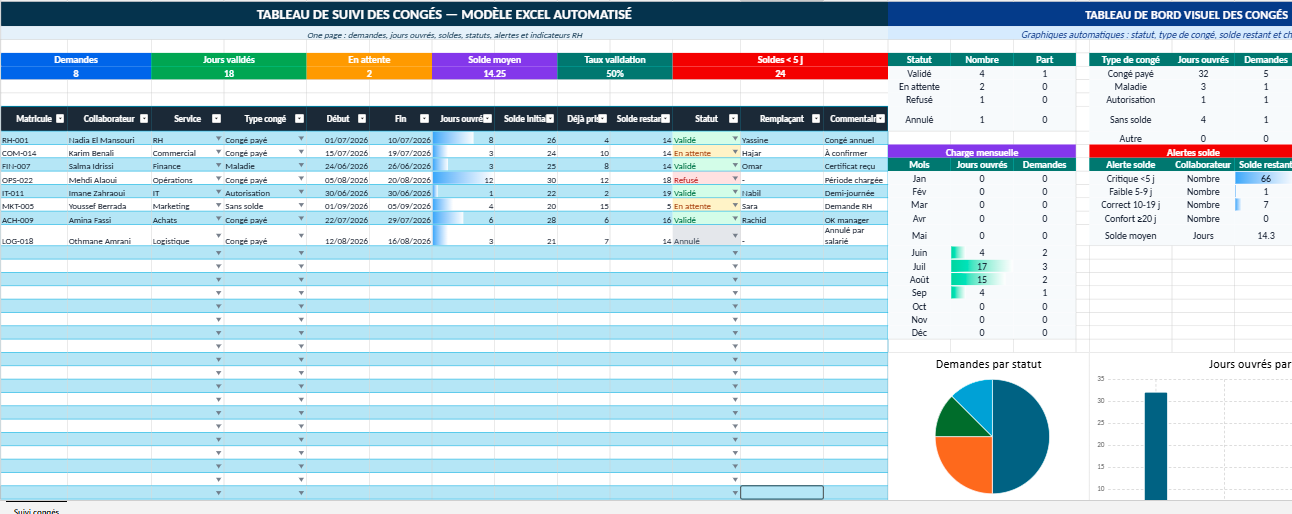Click the matricule cell MKT-005
The width and height of the screenshot is (1292, 514).
[x=34, y=205]
